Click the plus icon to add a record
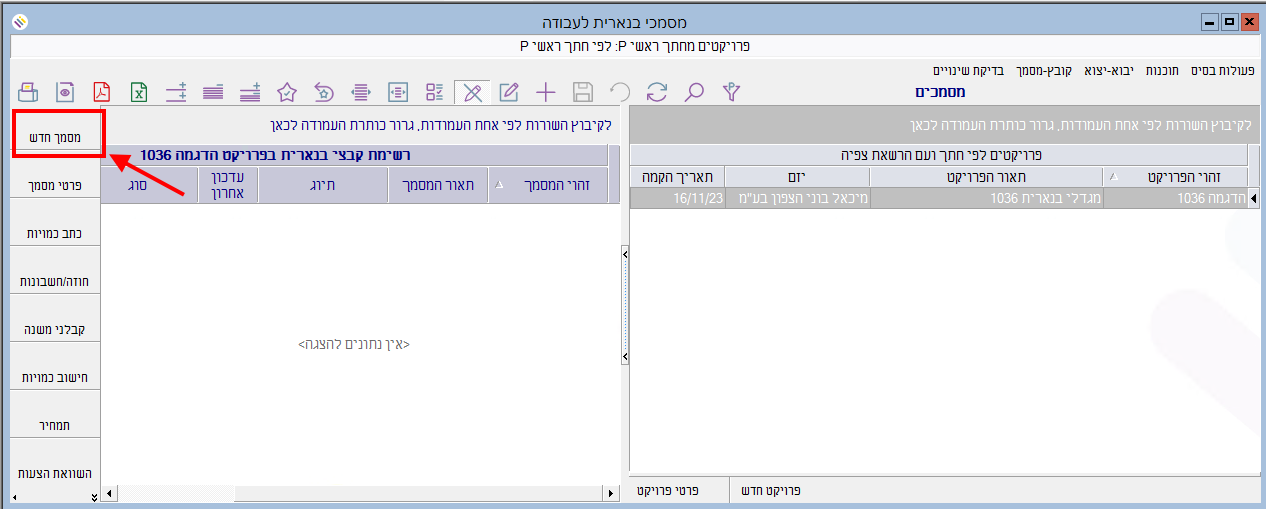Image resolution: width=1266 pixels, height=509 pixels. tap(545, 92)
